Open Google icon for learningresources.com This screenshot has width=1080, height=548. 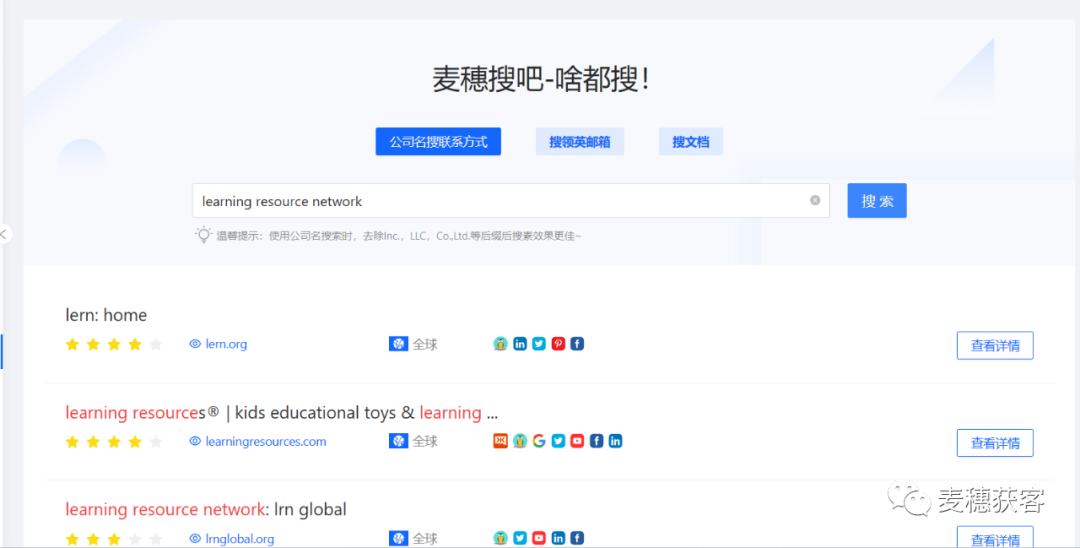click(x=539, y=441)
